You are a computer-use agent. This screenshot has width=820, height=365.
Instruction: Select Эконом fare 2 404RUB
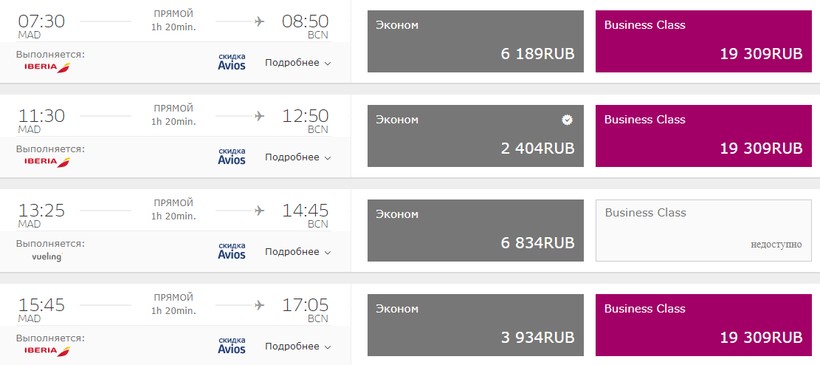pyautogui.click(x=475, y=136)
